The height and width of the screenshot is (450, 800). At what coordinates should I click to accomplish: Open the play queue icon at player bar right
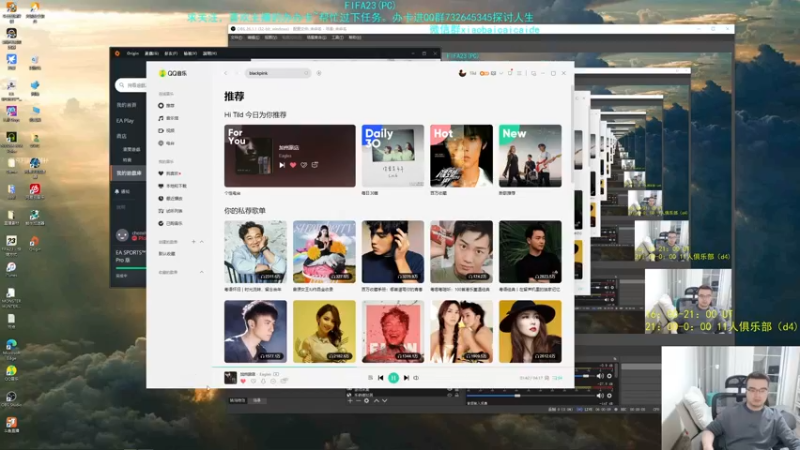(558, 378)
